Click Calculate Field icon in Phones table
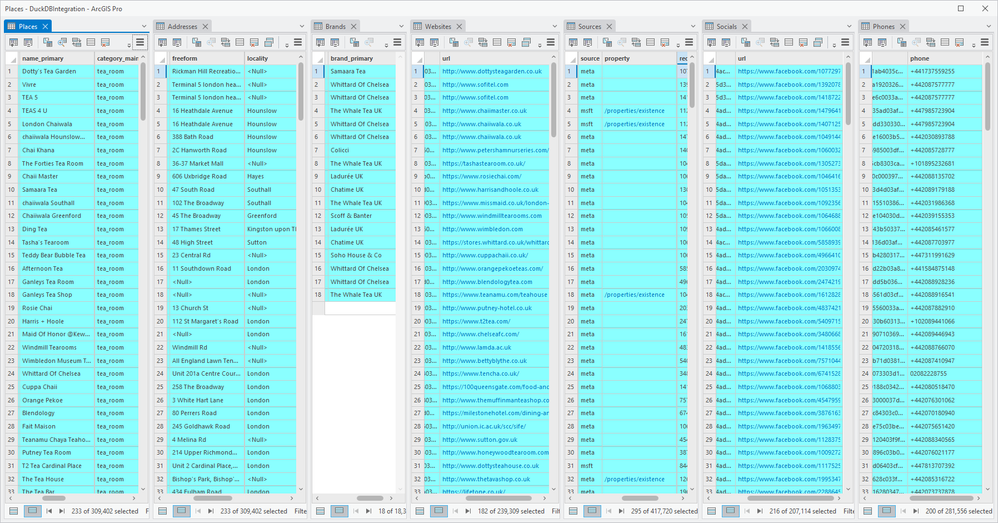The image size is (998, 523). coord(882,42)
